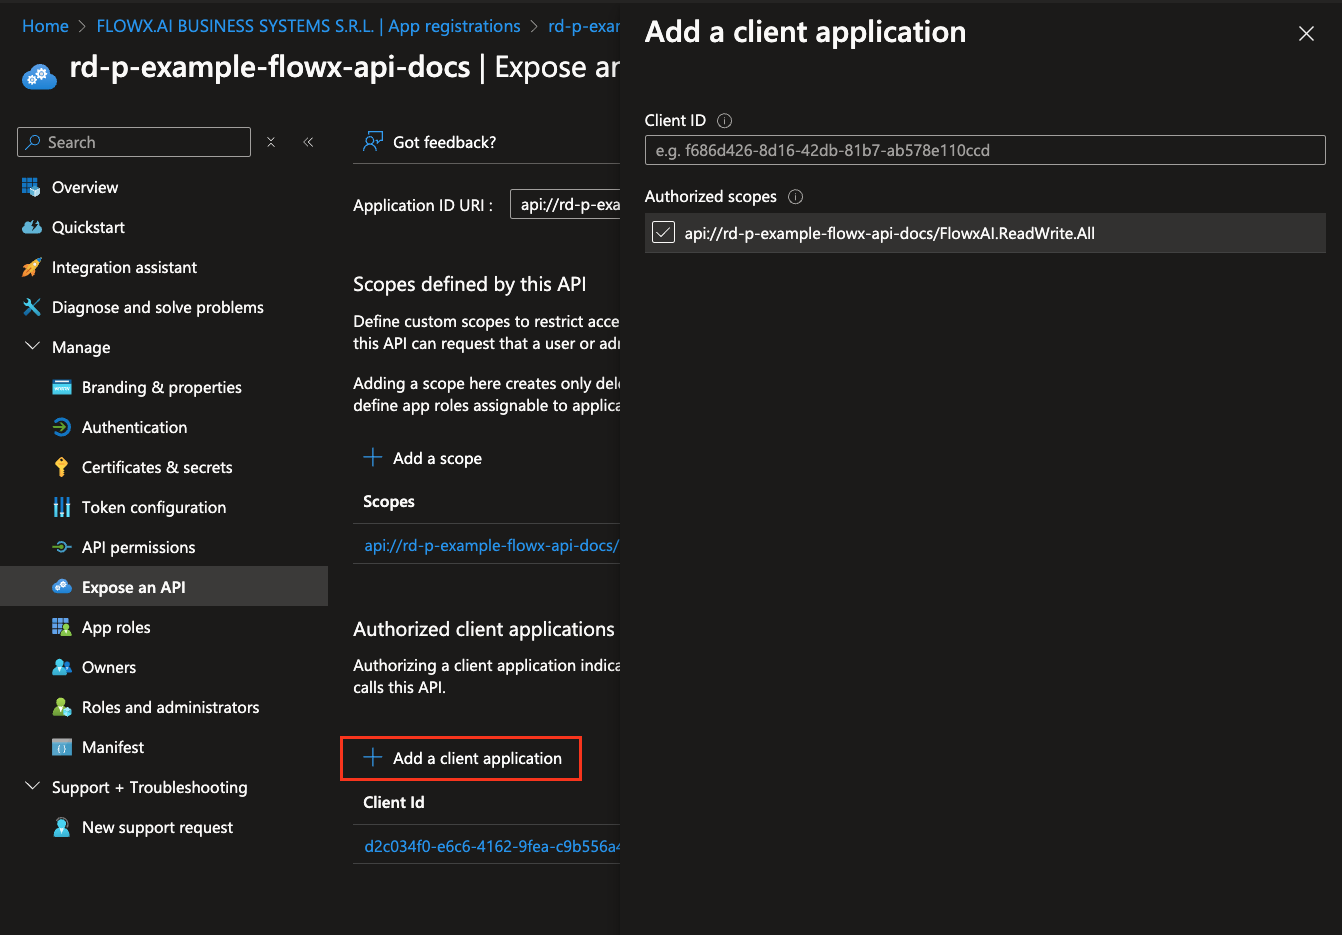Click the Integration assistant rocket icon

pos(32,267)
